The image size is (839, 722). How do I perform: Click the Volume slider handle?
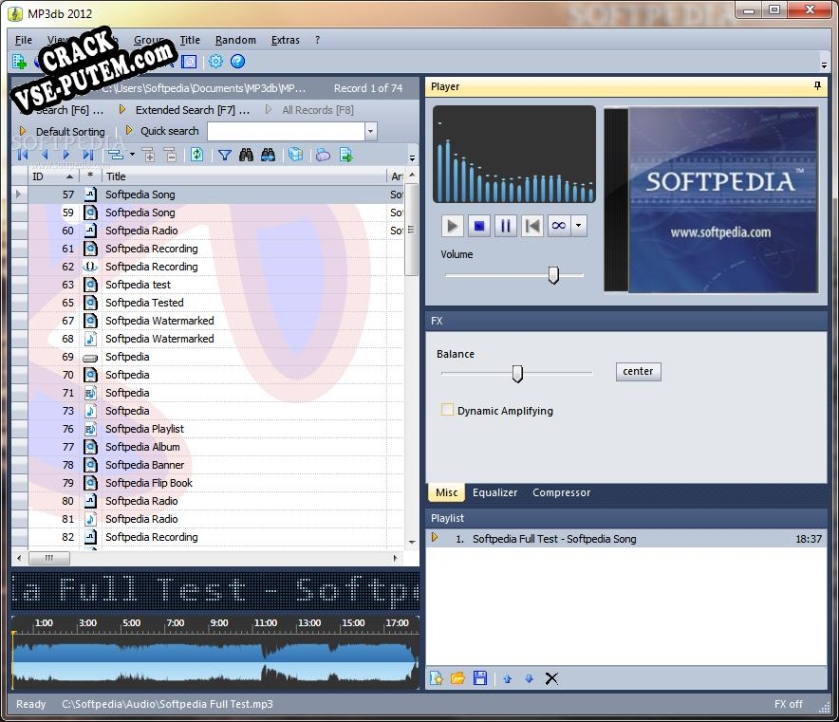click(x=553, y=275)
